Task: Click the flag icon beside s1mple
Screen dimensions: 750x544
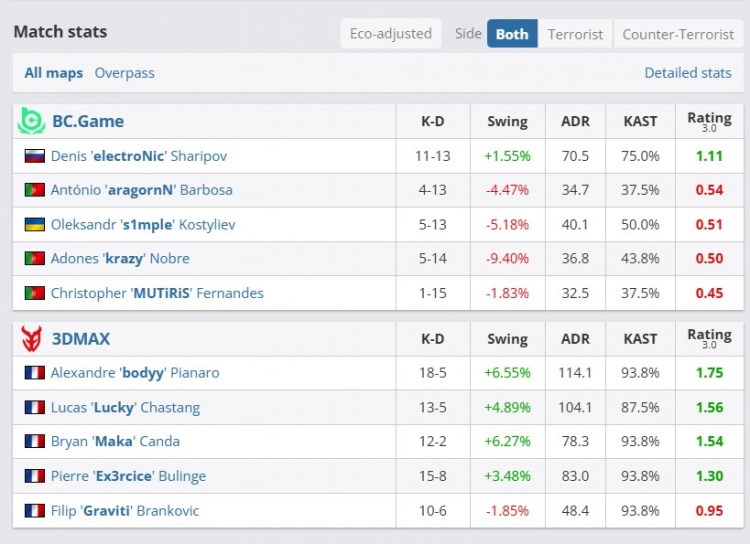Action: coord(35,225)
